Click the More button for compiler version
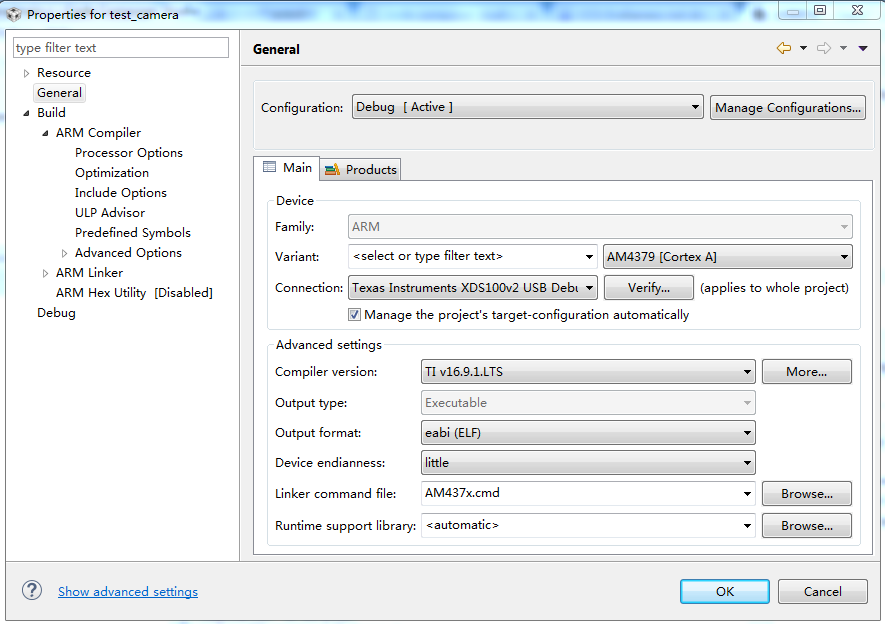885x624 pixels. coord(807,372)
